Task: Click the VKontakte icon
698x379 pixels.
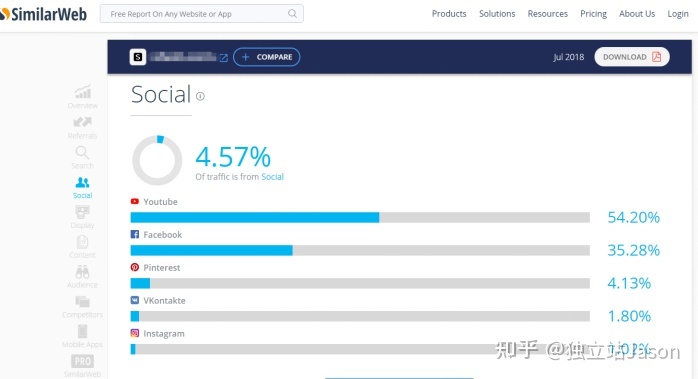Action: point(134,300)
